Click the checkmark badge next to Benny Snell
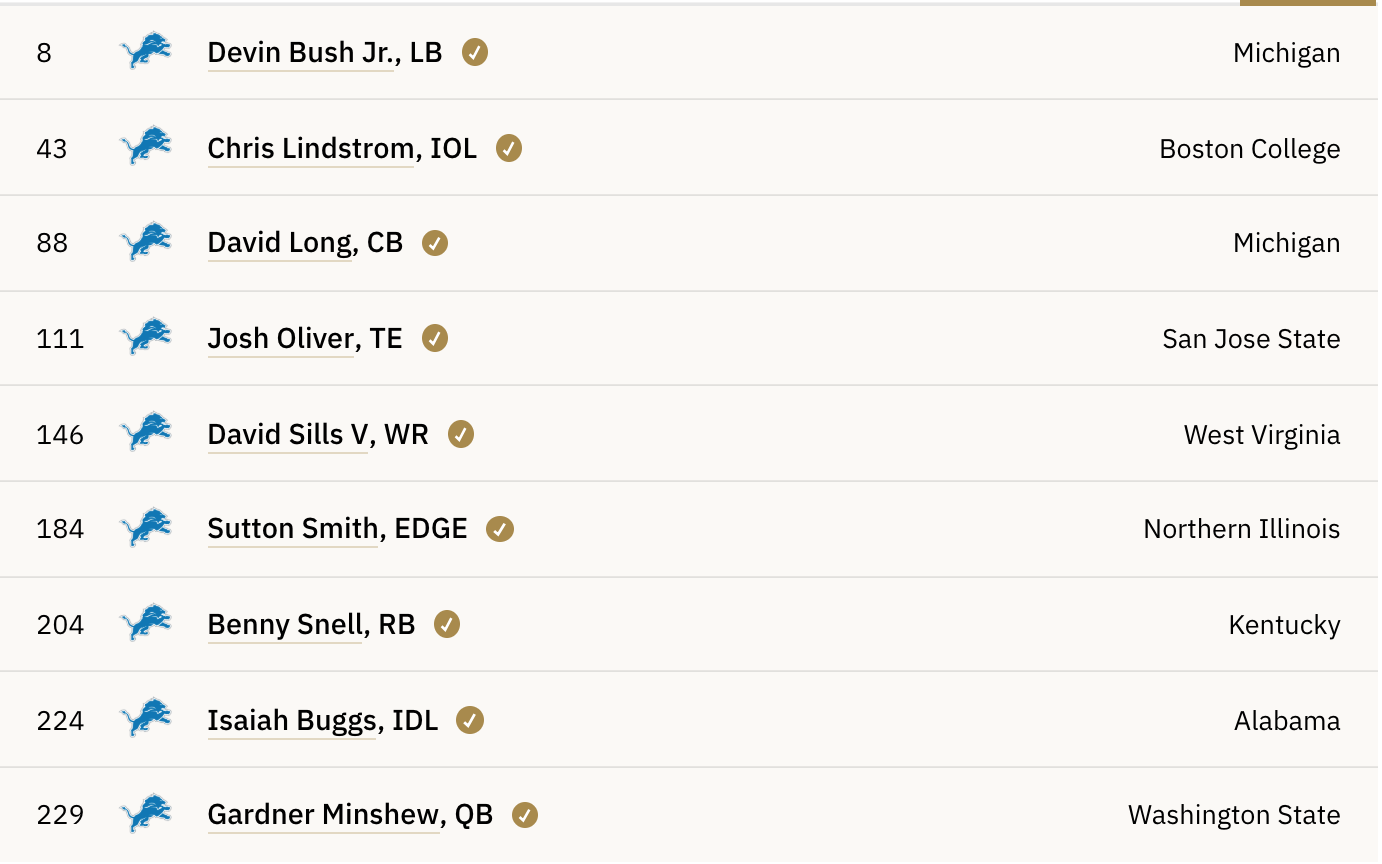This screenshot has width=1382, height=864. 447,624
